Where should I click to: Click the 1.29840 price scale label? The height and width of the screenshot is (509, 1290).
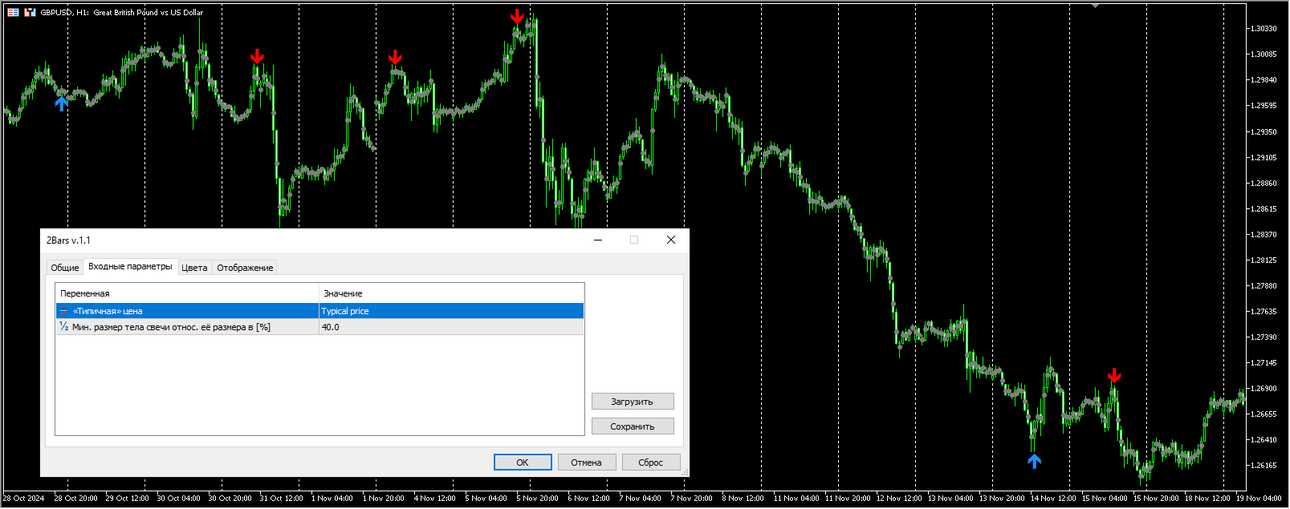pyautogui.click(x=1264, y=80)
